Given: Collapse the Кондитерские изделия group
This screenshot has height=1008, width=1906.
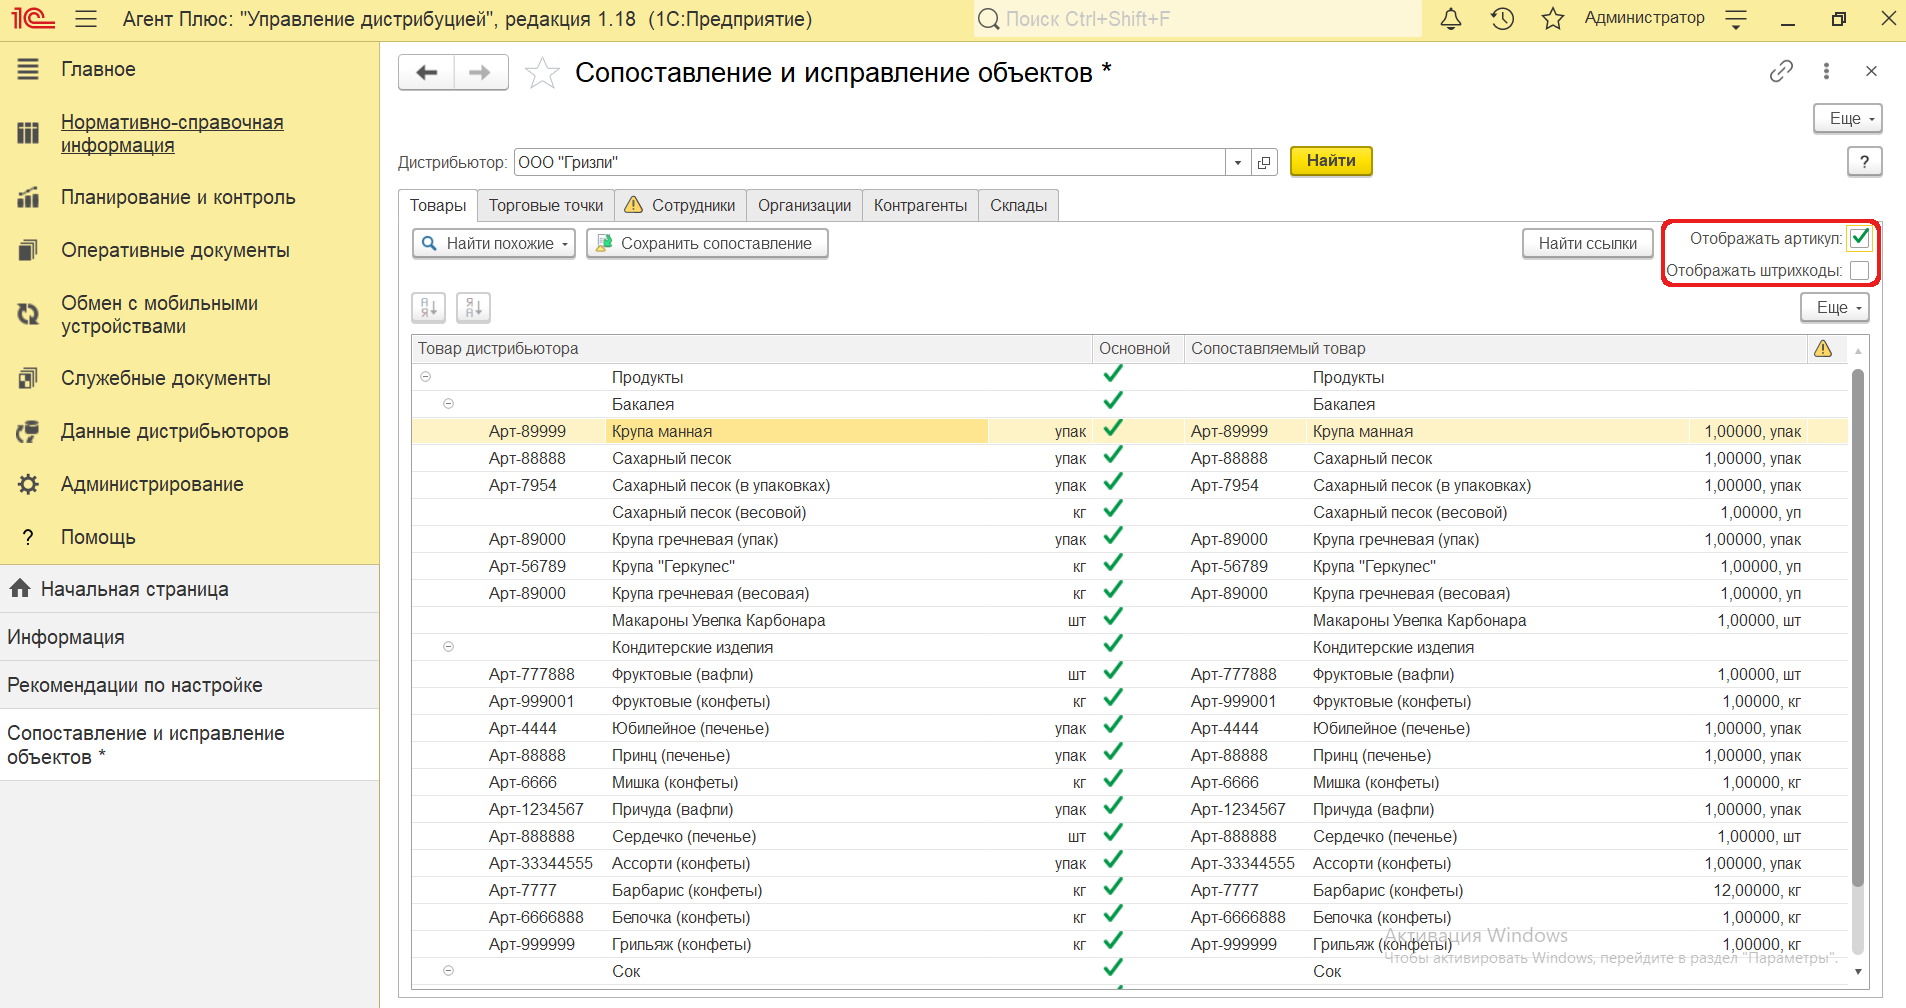Looking at the screenshot, I should [448, 647].
